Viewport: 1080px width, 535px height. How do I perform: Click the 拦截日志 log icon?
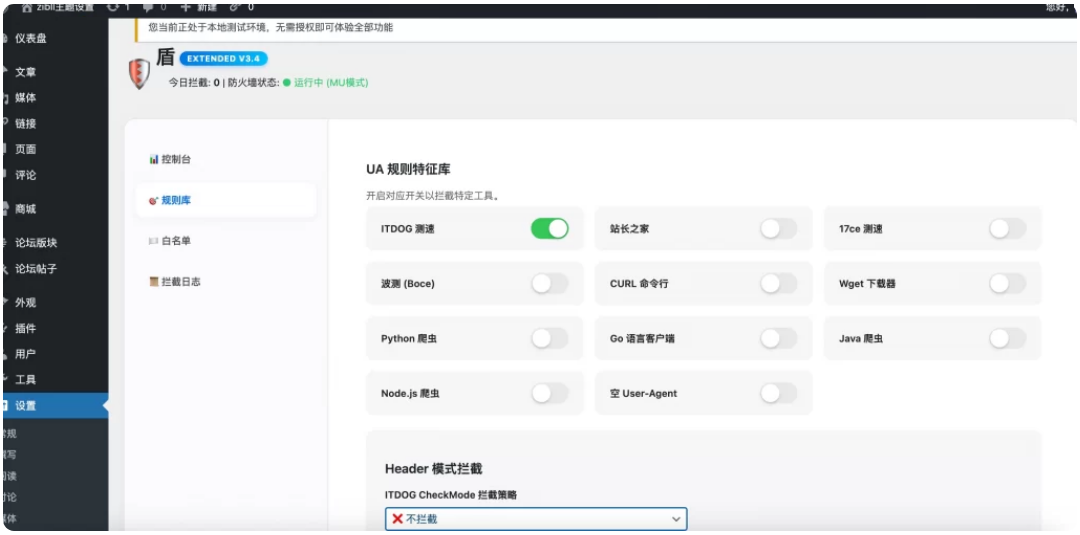tap(153, 282)
